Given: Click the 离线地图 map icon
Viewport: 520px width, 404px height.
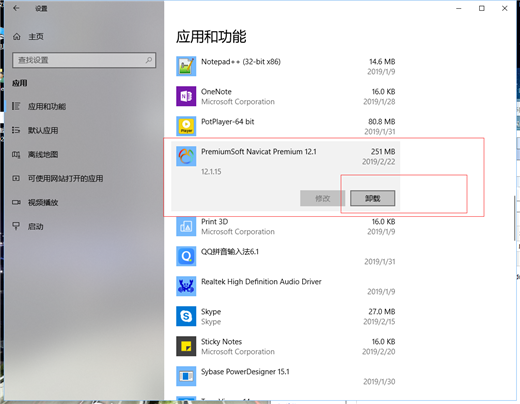Looking at the screenshot, I should [16, 154].
